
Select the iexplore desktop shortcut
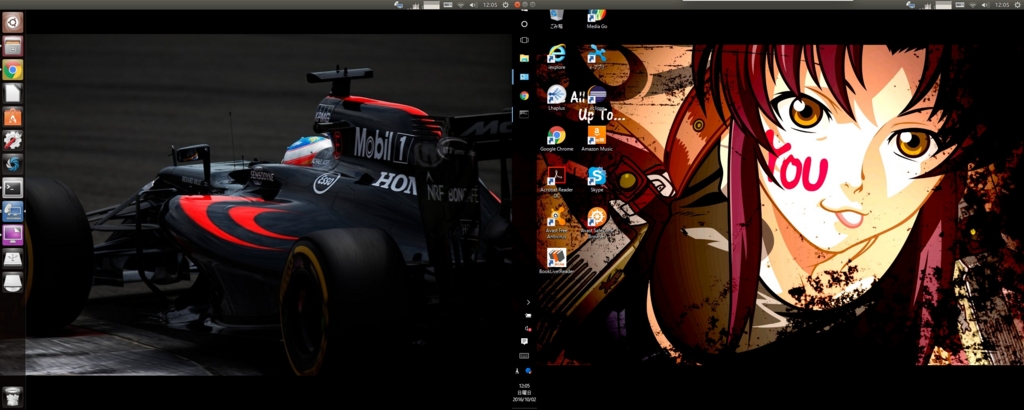tap(556, 56)
